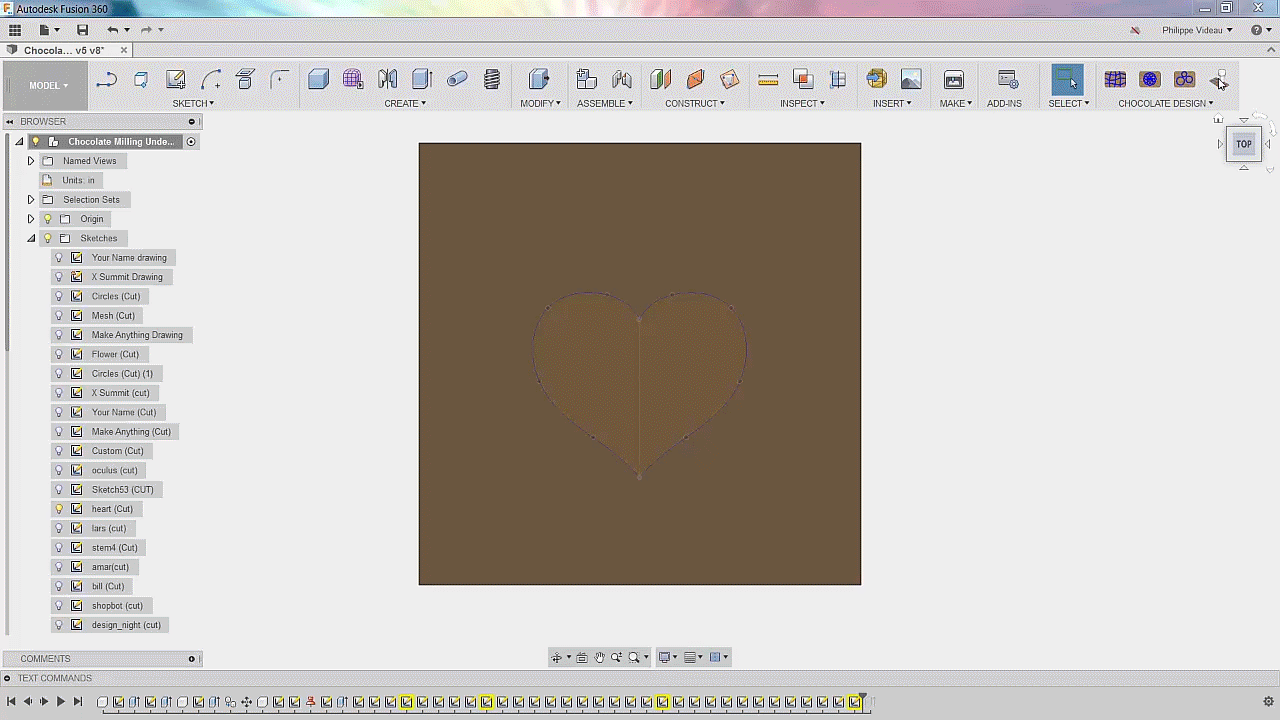
Task: Show the Mesh (Cut) sketch via lightbulb
Action: coord(58,316)
